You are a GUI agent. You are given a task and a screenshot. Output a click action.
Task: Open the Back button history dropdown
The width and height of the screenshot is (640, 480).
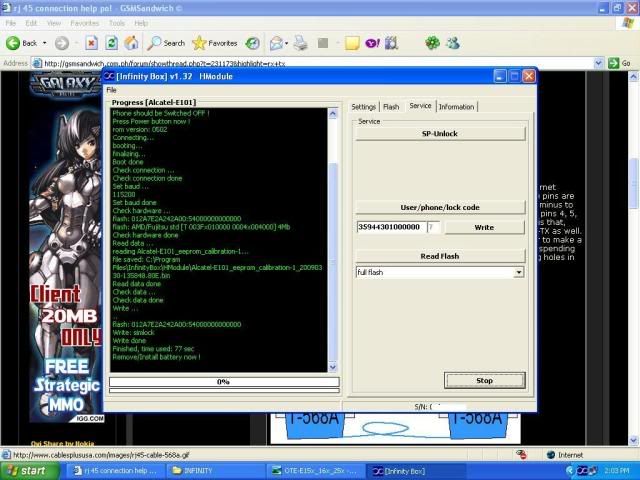coord(44,43)
